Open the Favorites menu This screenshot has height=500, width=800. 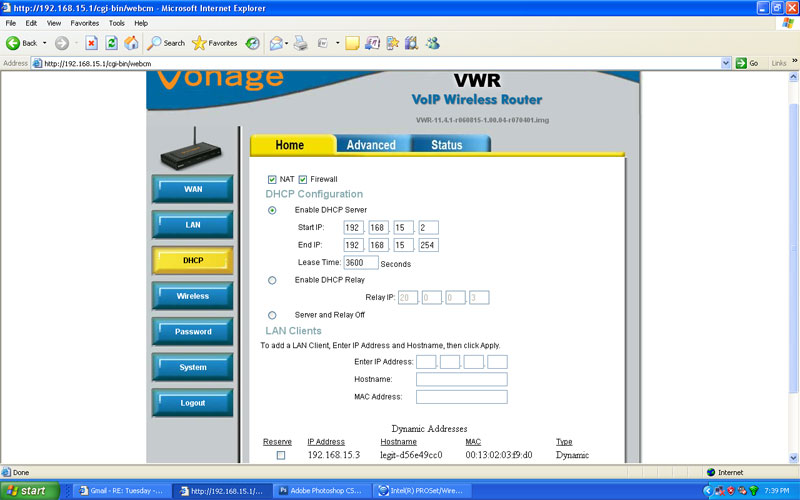tap(85, 23)
